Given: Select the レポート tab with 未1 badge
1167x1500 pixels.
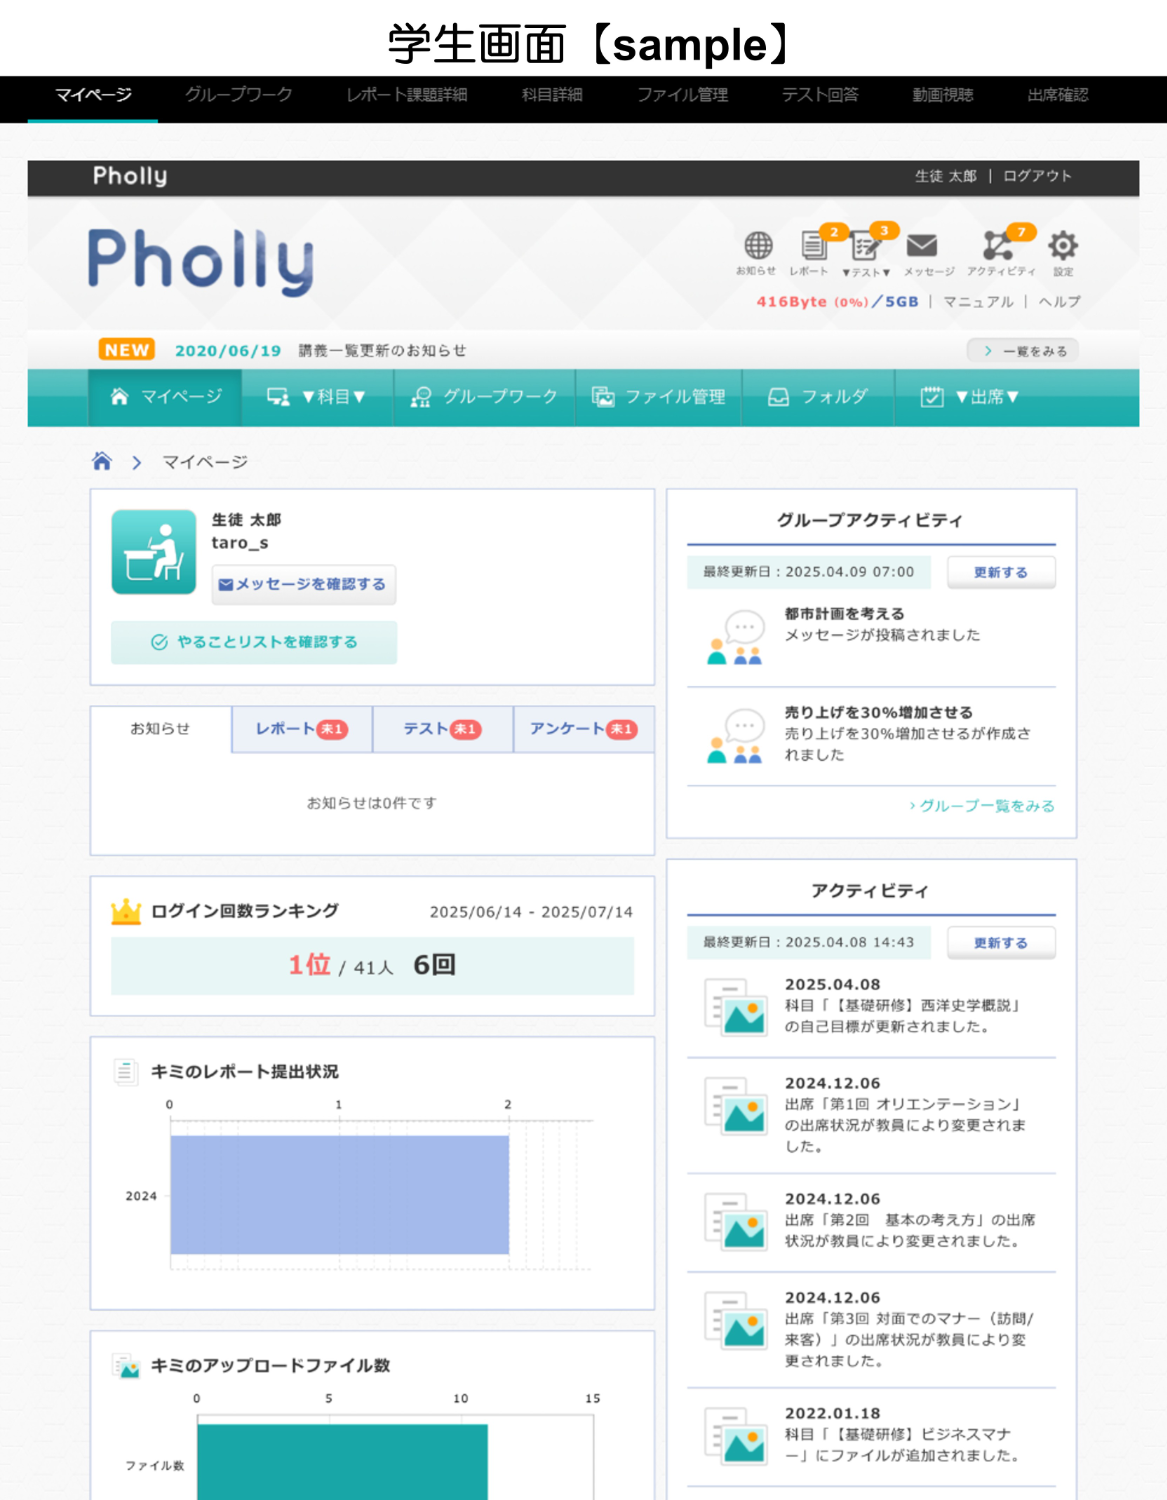Looking at the screenshot, I should click(x=300, y=729).
